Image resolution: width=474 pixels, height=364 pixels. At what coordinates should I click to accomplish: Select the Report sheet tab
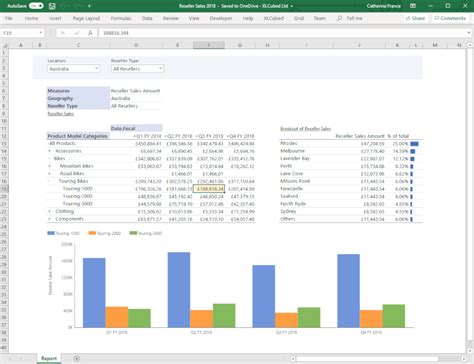49,358
